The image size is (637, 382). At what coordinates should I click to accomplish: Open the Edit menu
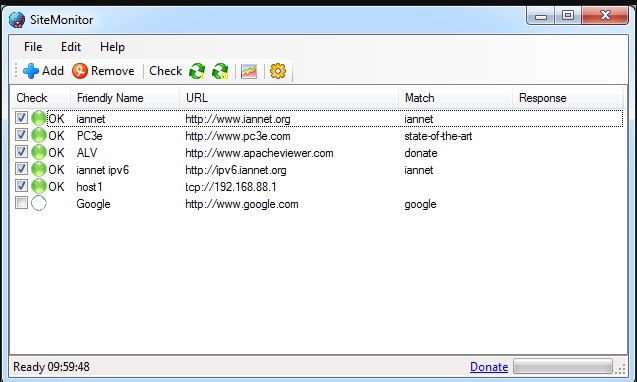pyautogui.click(x=71, y=47)
